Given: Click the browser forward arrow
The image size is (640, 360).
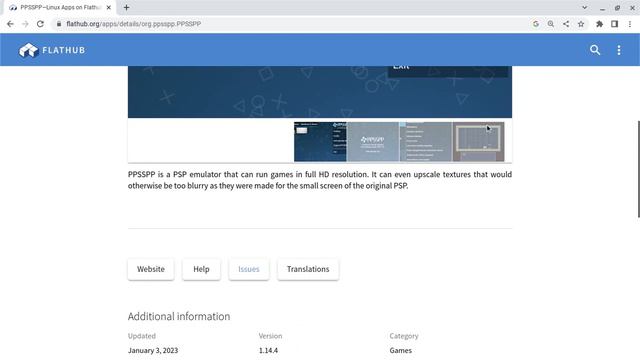Looking at the screenshot, I should (25, 24).
